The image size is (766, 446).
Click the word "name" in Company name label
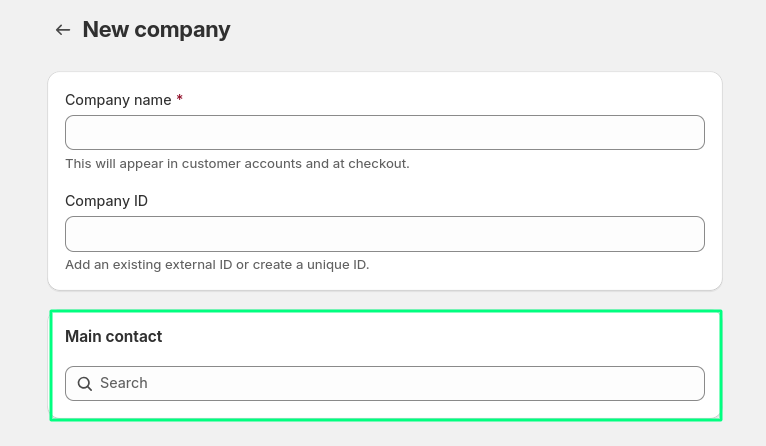click(x=152, y=100)
